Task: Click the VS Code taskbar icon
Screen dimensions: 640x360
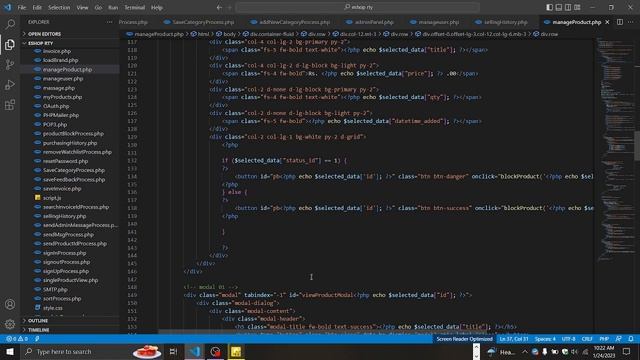Action: pyautogui.click(x=195, y=351)
